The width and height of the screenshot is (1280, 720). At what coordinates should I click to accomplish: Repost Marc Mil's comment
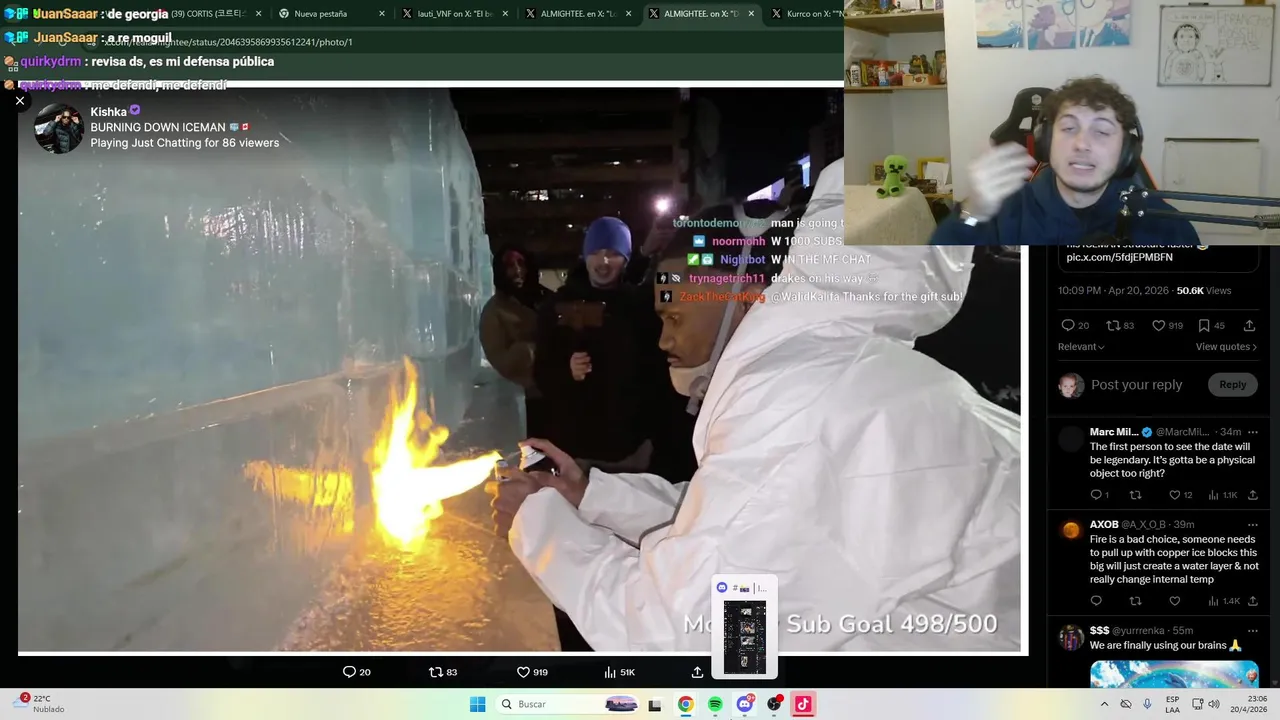point(1135,495)
